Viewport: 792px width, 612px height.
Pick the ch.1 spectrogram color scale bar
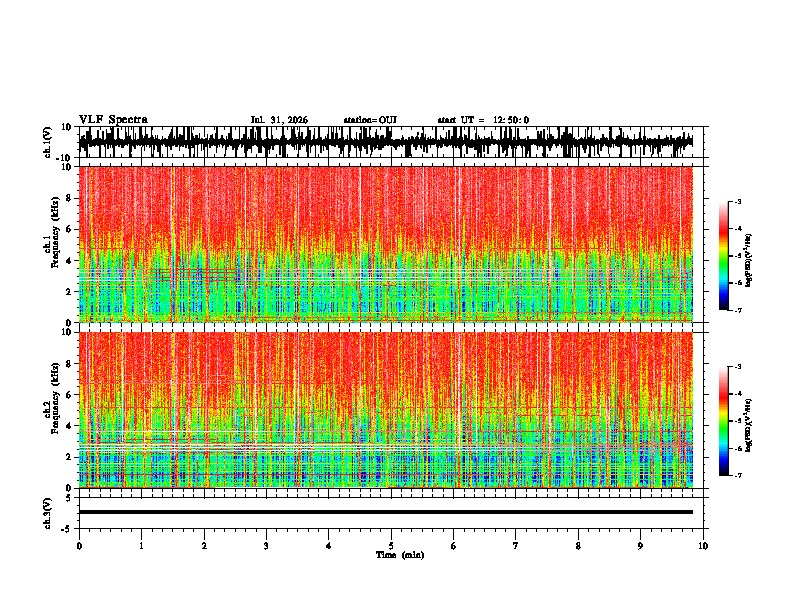723,256
